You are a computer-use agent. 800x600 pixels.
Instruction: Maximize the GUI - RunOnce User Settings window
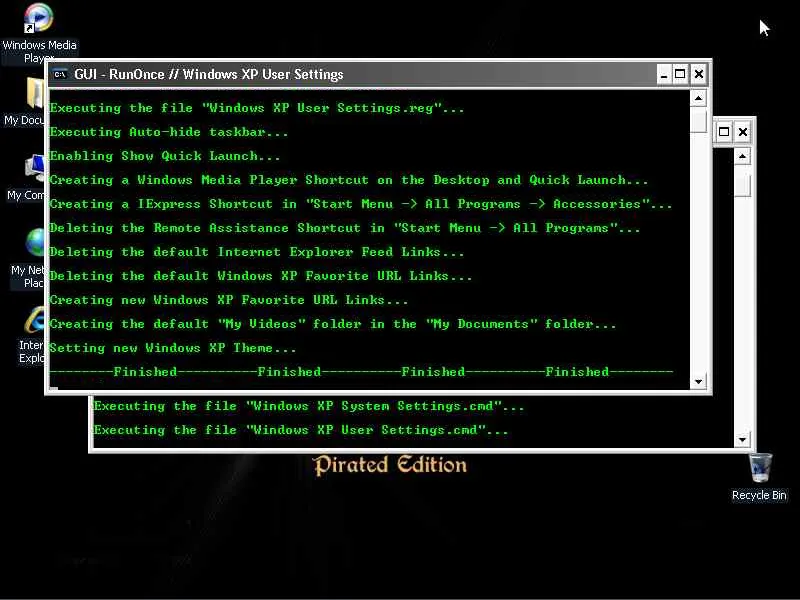click(x=680, y=74)
